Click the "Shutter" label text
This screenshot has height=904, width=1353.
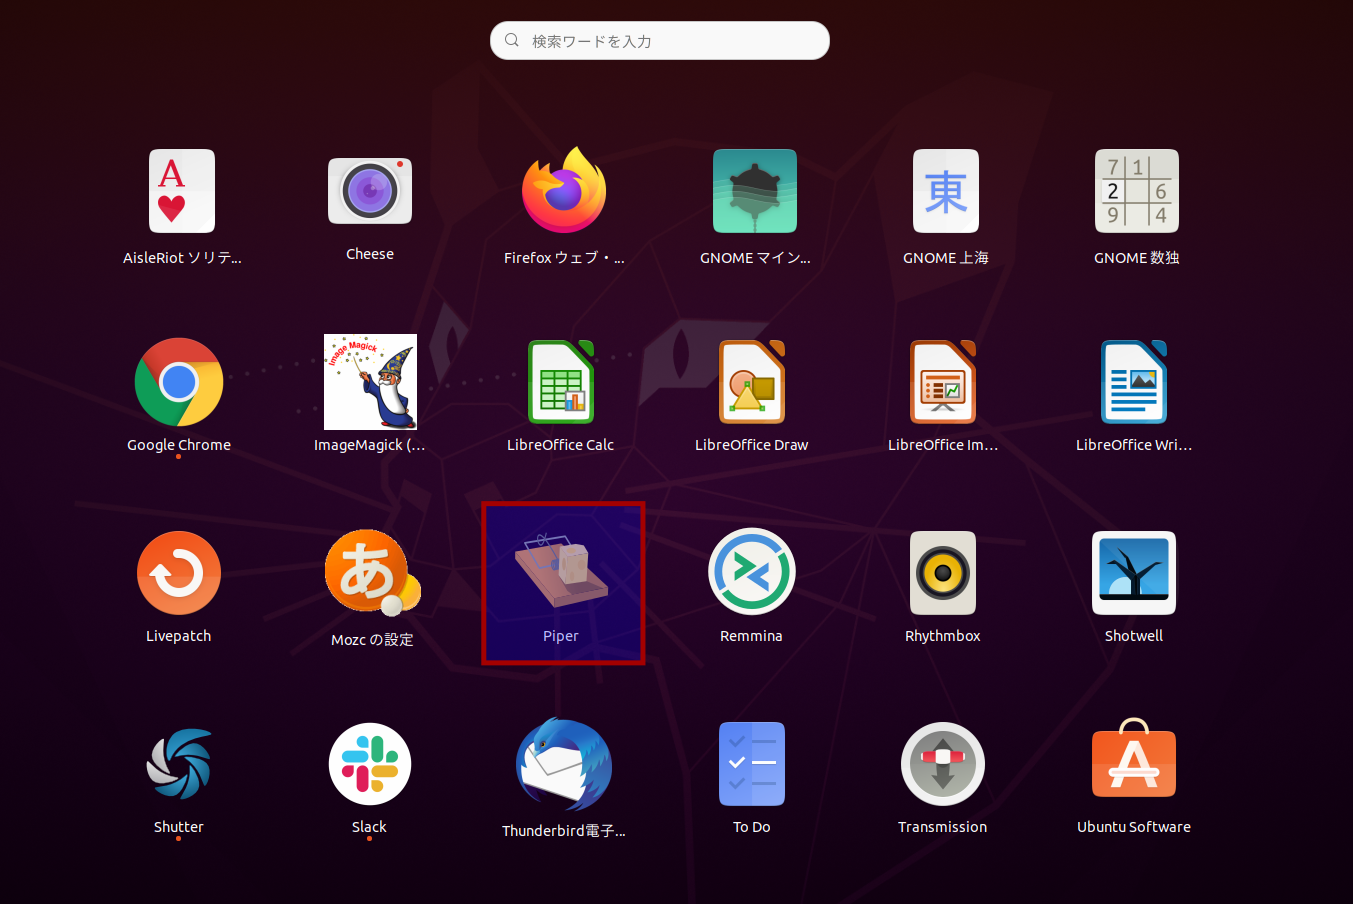pos(179,827)
